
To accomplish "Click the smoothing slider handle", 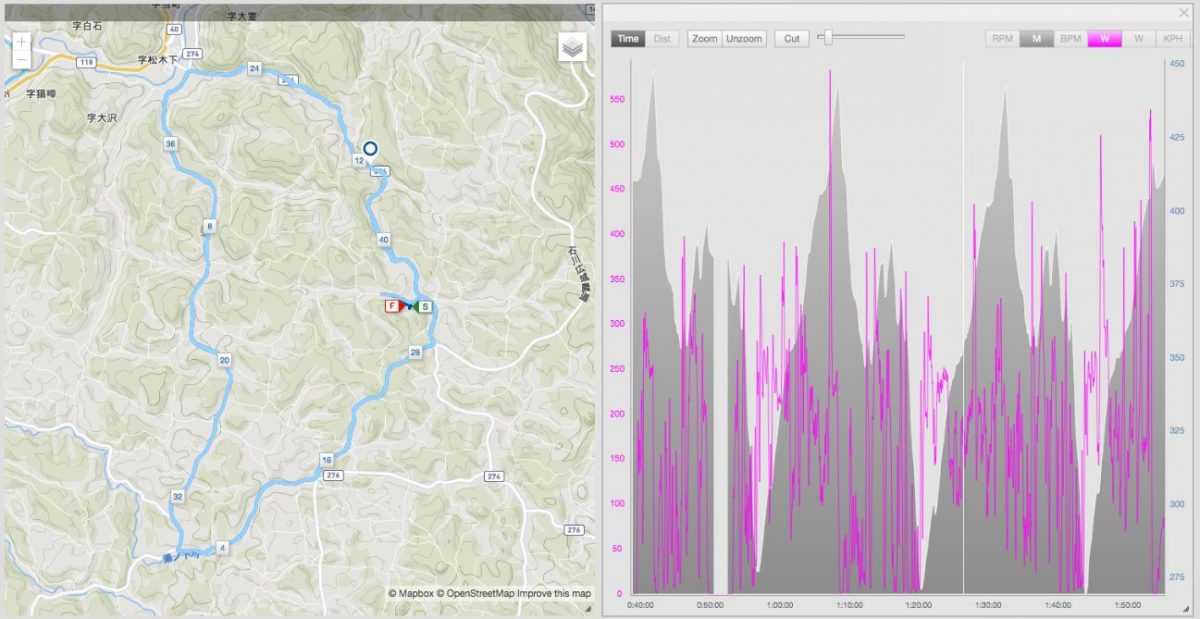I will [827, 37].
